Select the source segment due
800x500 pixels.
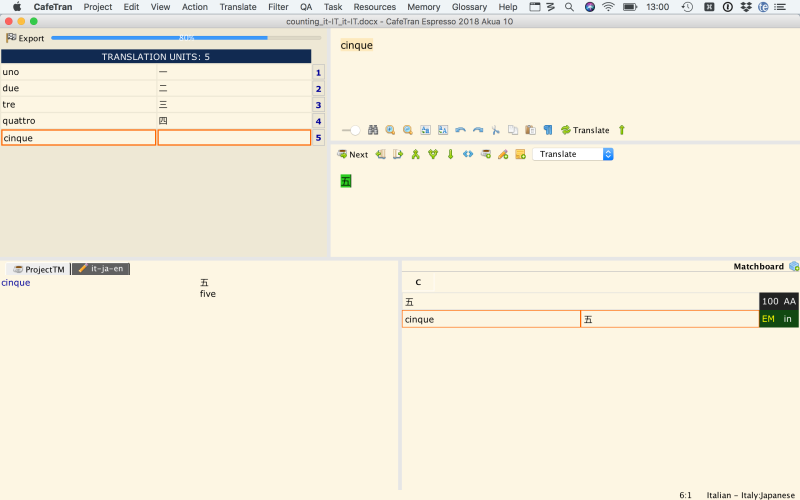click(x=79, y=88)
